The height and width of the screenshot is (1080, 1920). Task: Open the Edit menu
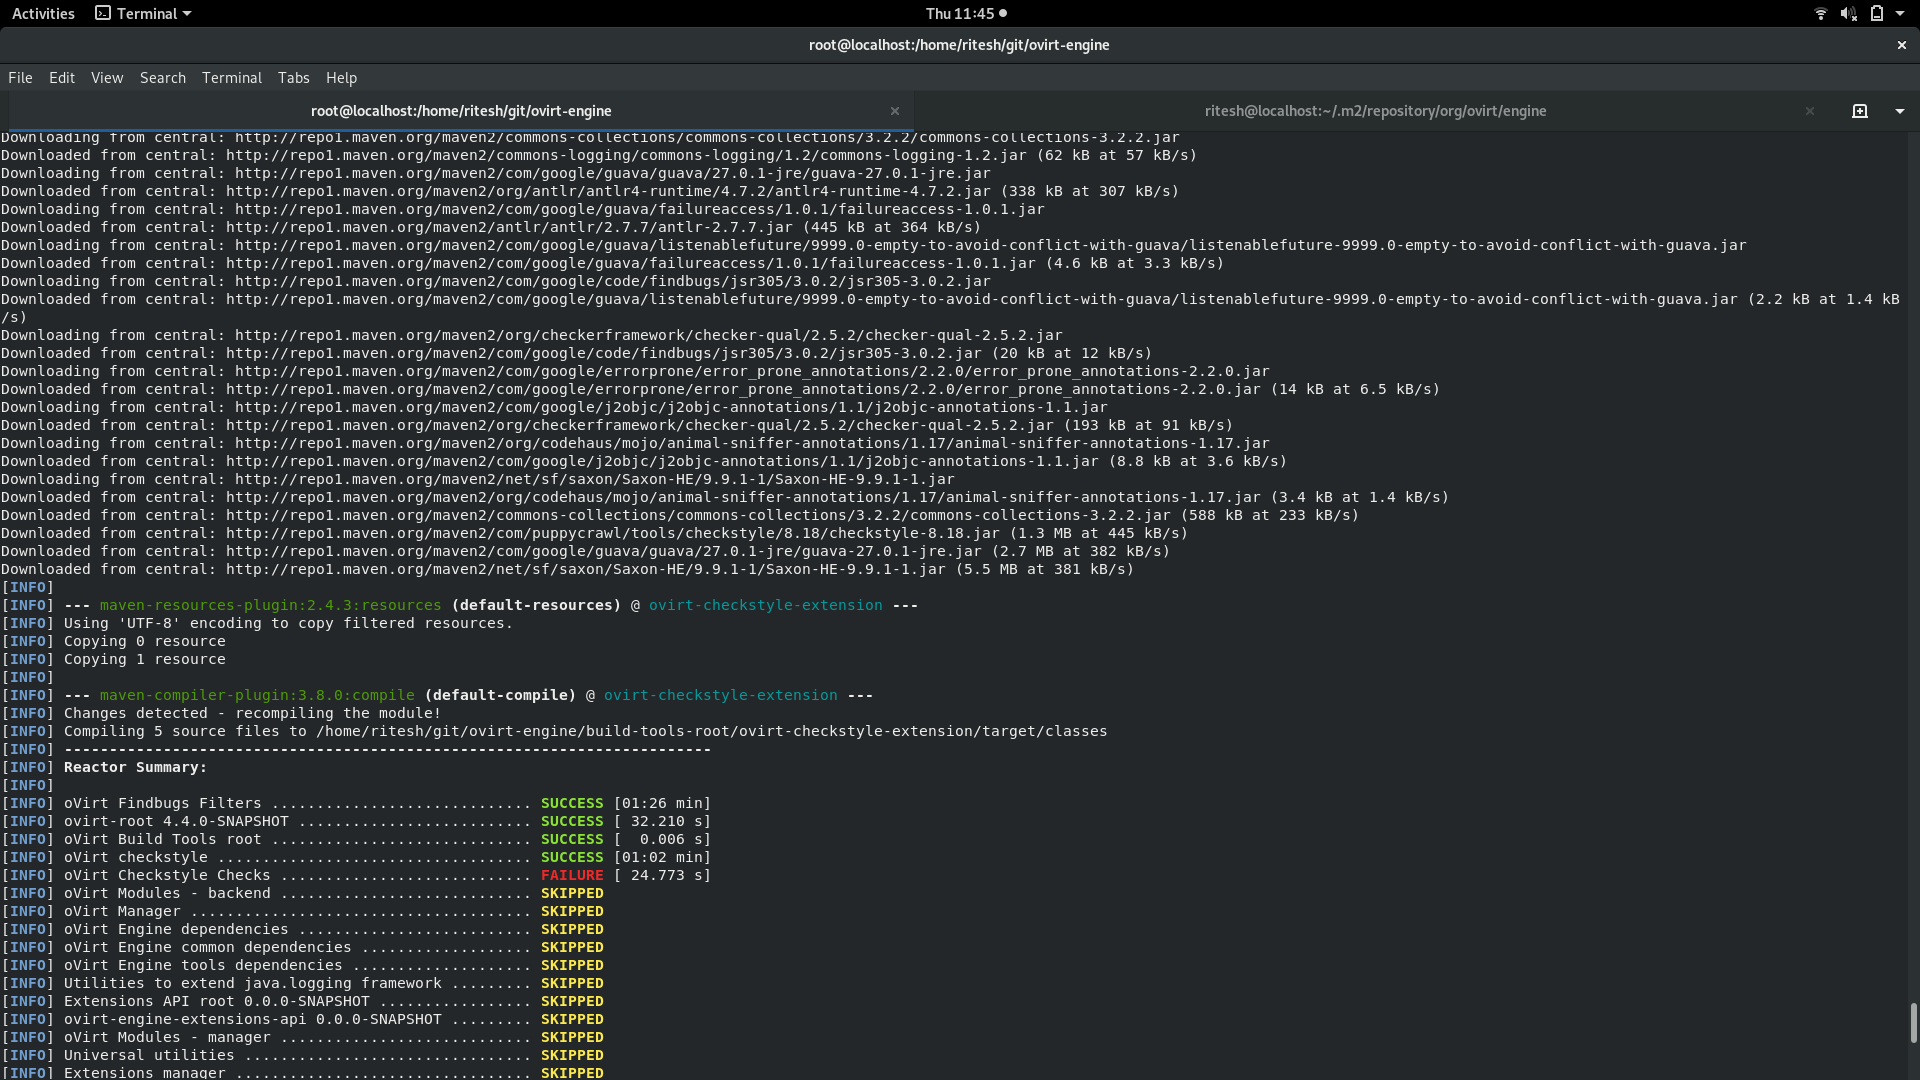[x=62, y=78]
